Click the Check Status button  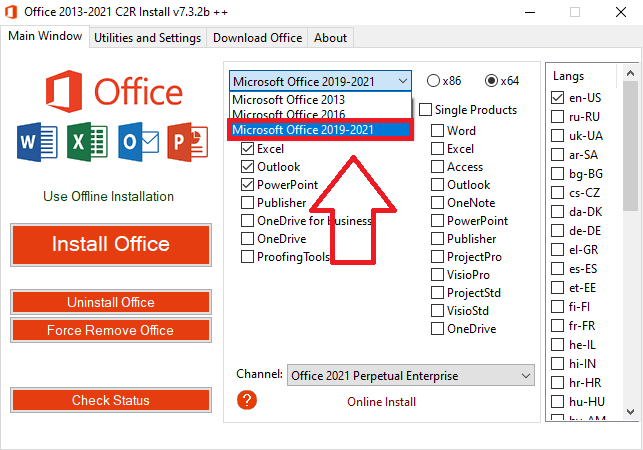(110, 400)
